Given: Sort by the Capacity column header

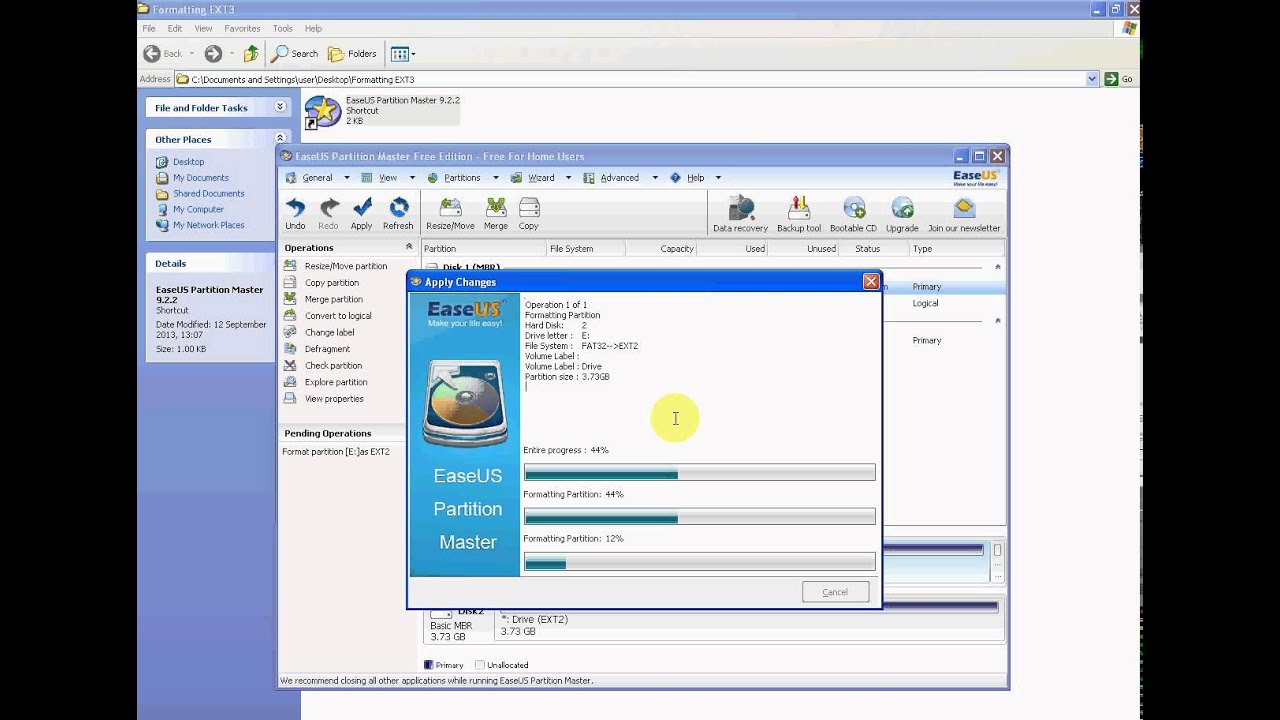Looking at the screenshot, I should pos(661,249).
